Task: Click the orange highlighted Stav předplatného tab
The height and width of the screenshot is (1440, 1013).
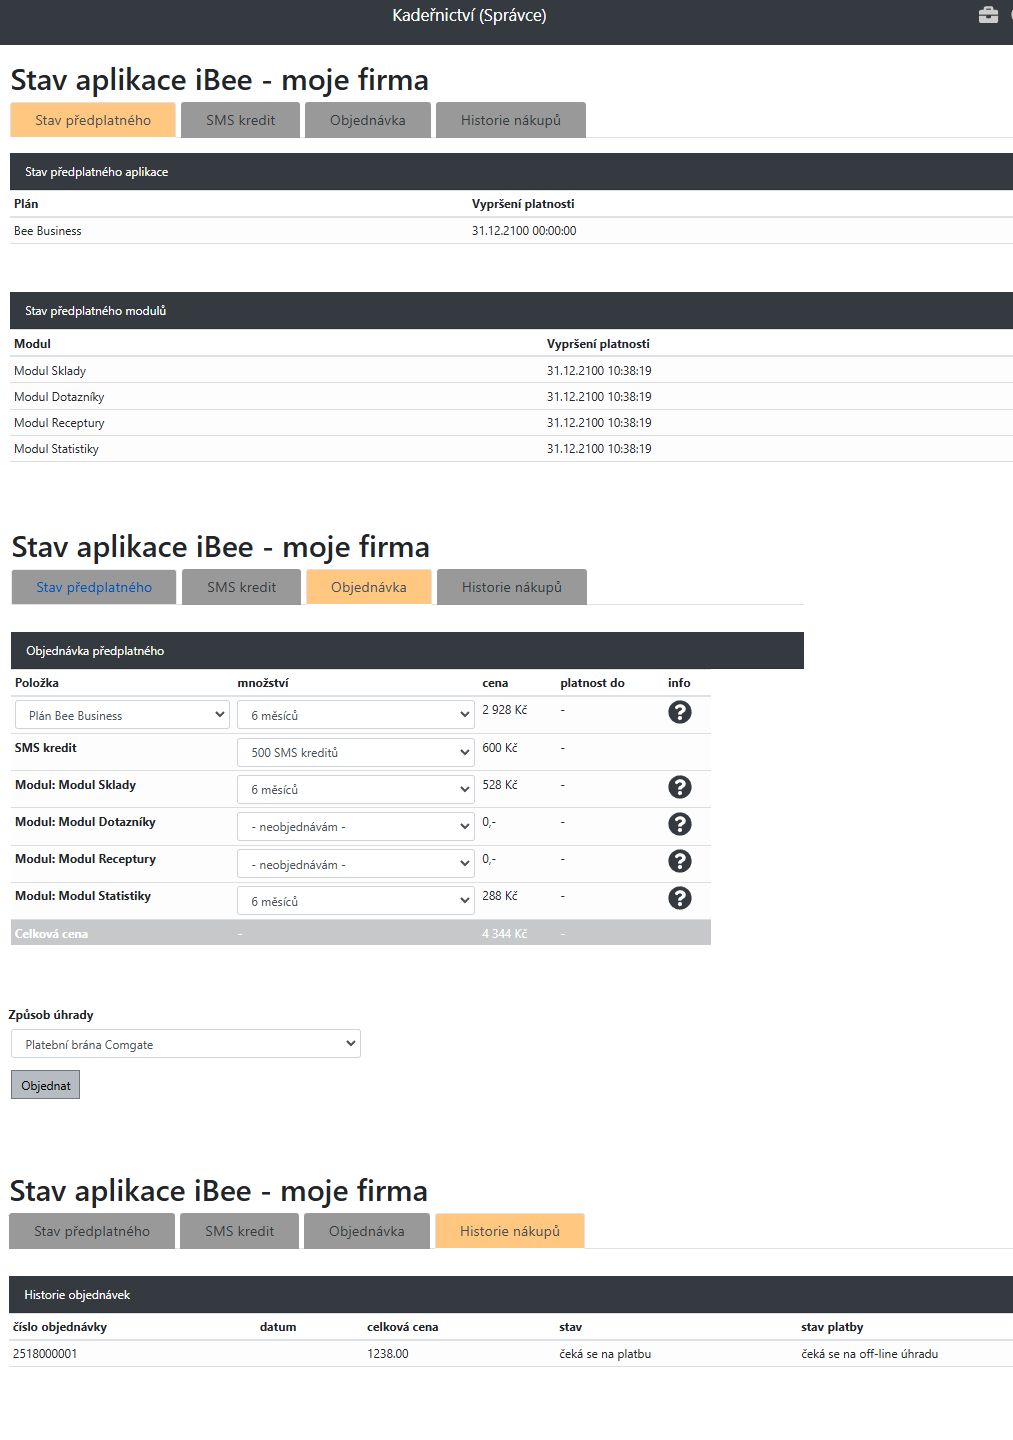Action: click(x=93, y=120)
